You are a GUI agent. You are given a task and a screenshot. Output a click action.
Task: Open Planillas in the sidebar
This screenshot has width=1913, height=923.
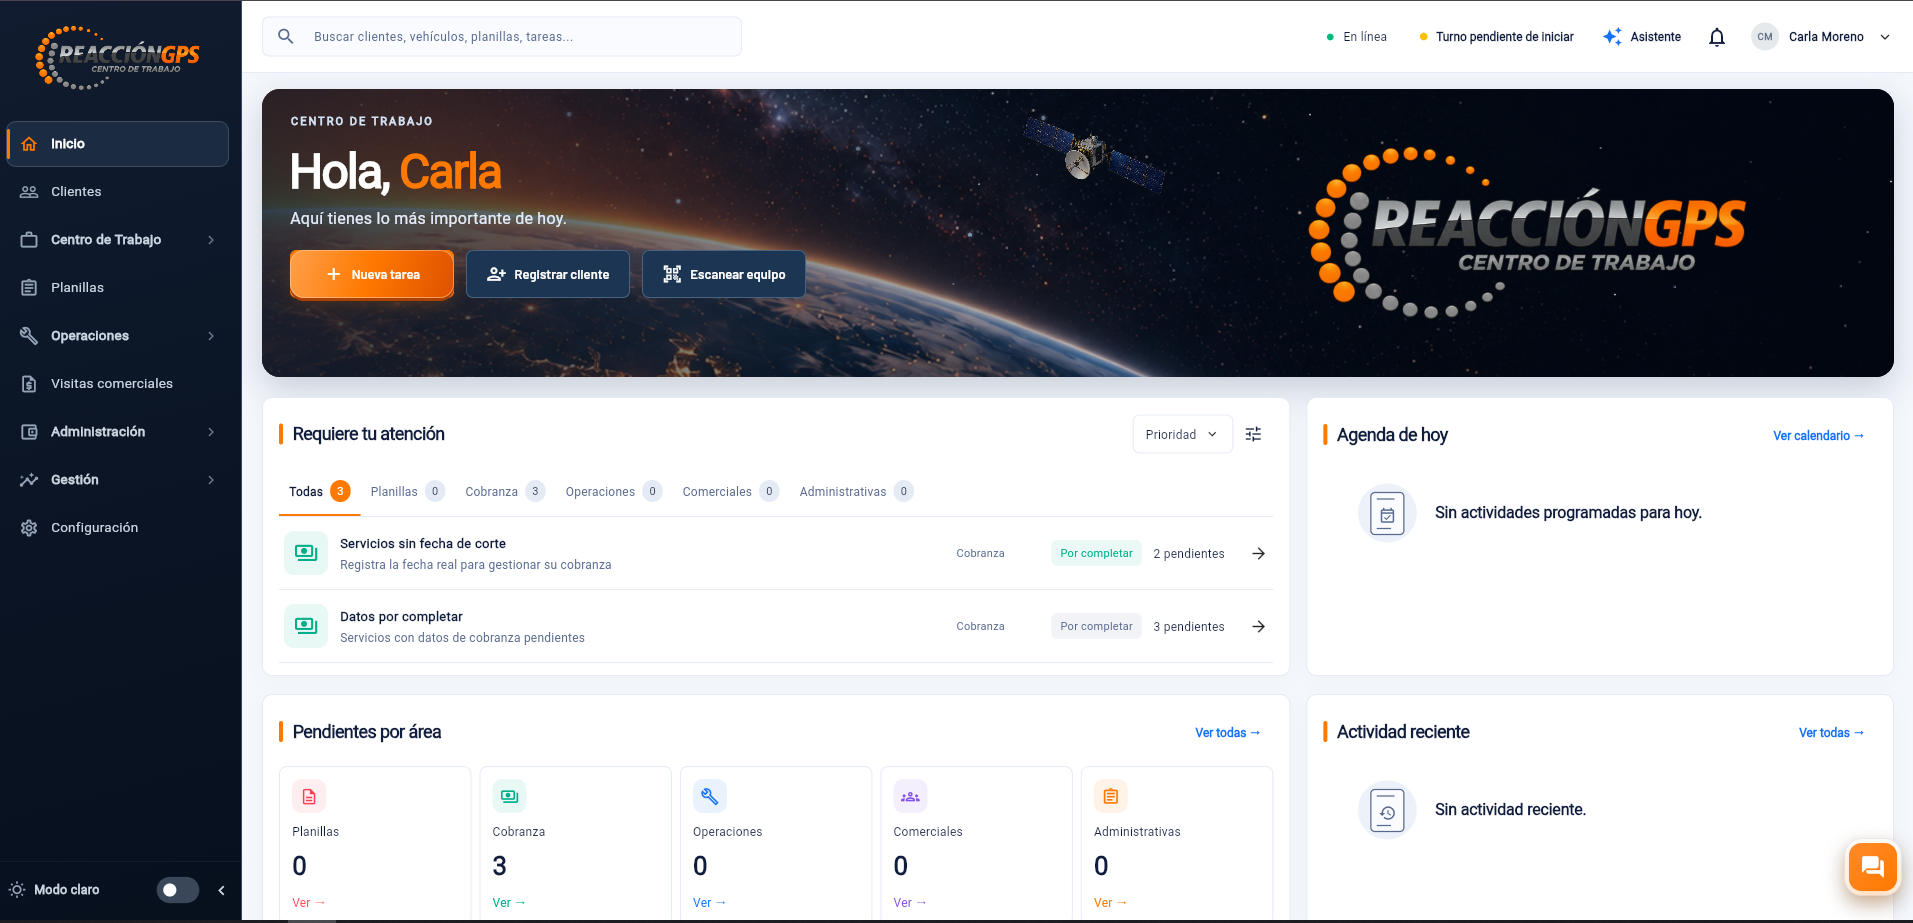tap(118, 288)
